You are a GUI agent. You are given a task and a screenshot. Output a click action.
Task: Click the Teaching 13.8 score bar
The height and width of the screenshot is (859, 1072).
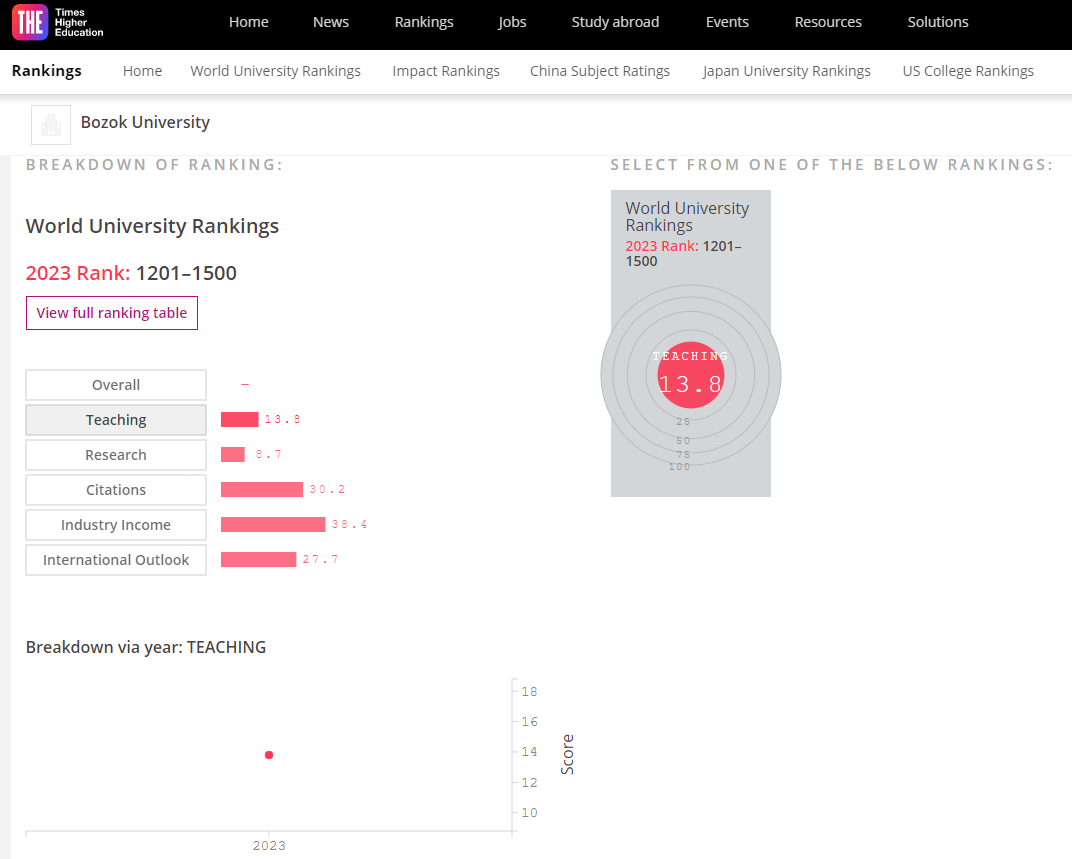pos(239,419)
